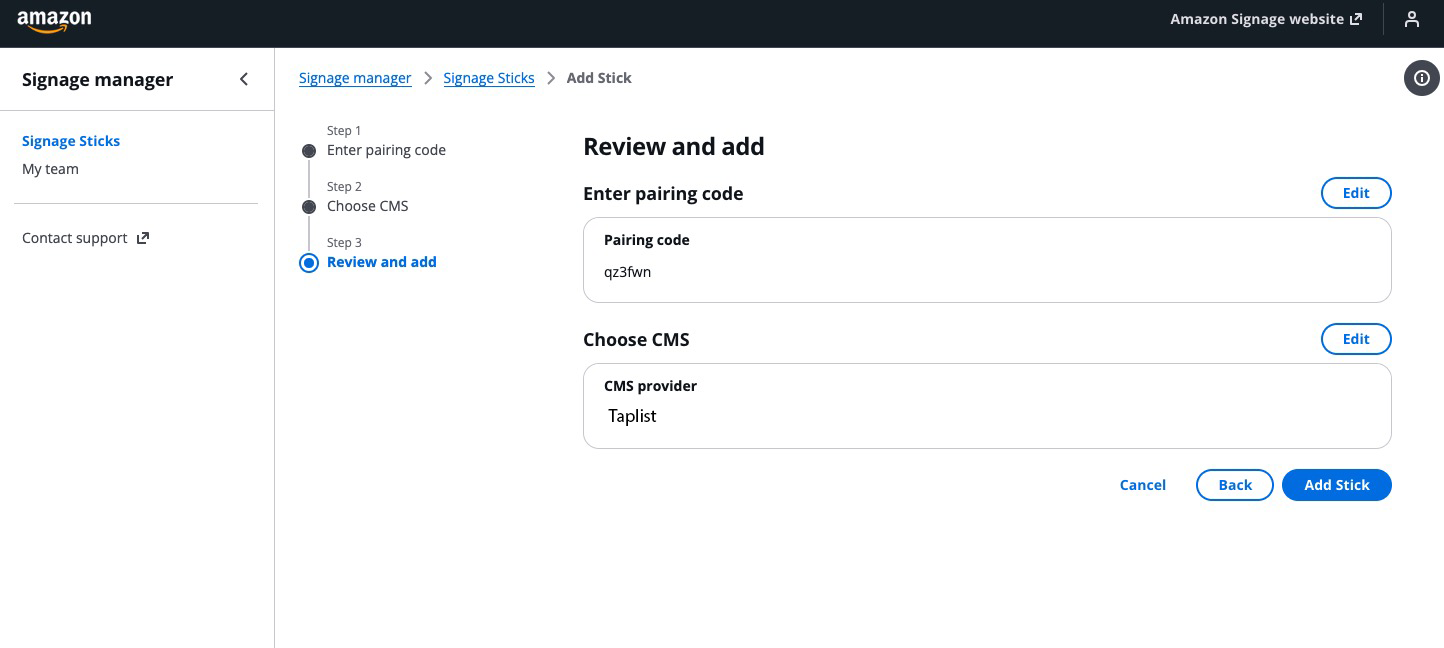Jump to Step 1 Enter pairing code
The image size is (1444, 648).
386,150
